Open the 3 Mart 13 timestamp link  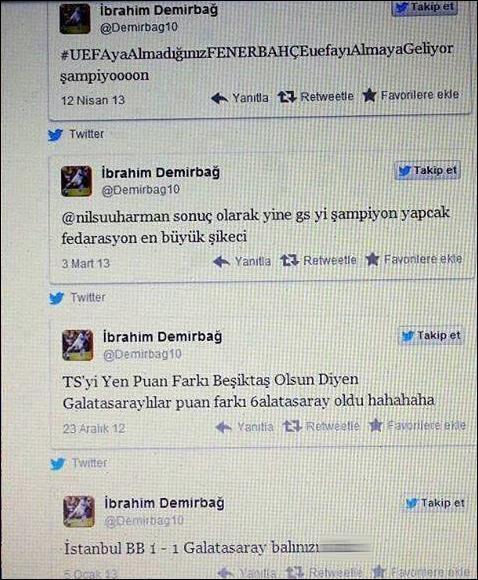86,264
